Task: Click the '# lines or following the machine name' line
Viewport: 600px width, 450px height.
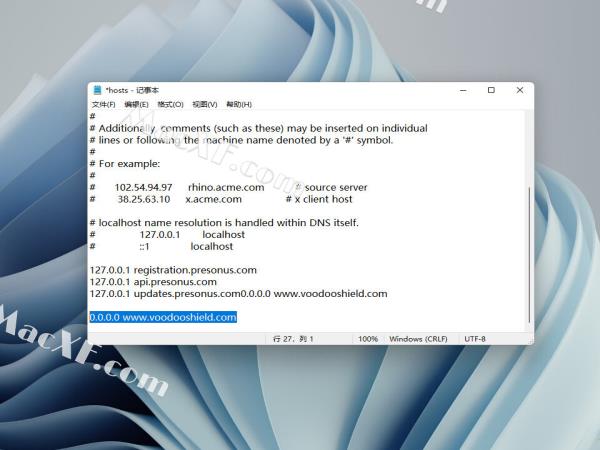Action: (241, 140)
